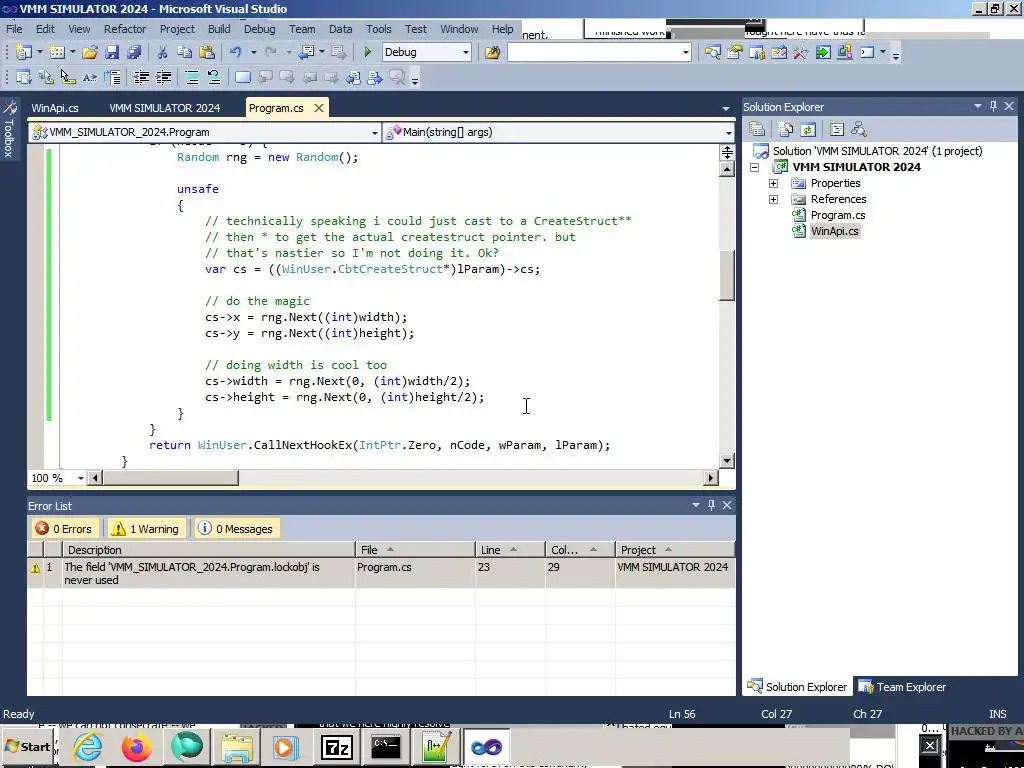Image resolution: width=1024 pixels, height=768 pixels.
Task: Click the Open File folder icon
Action: (90, 52)
